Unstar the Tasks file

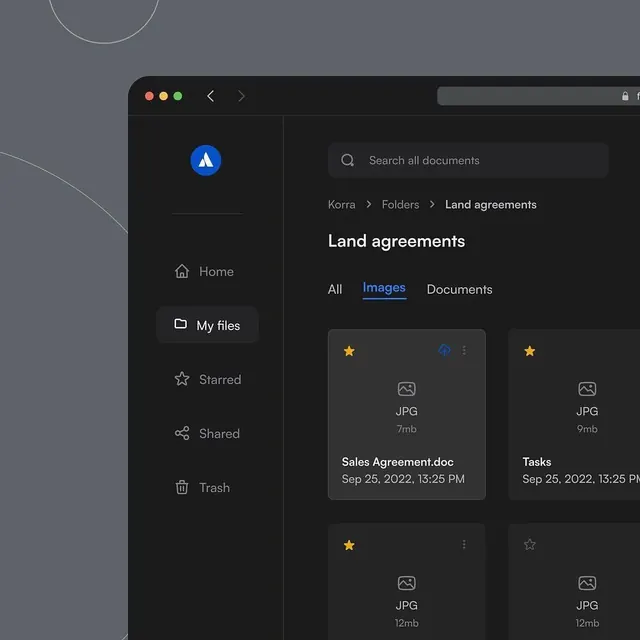(x=530, y=351)
